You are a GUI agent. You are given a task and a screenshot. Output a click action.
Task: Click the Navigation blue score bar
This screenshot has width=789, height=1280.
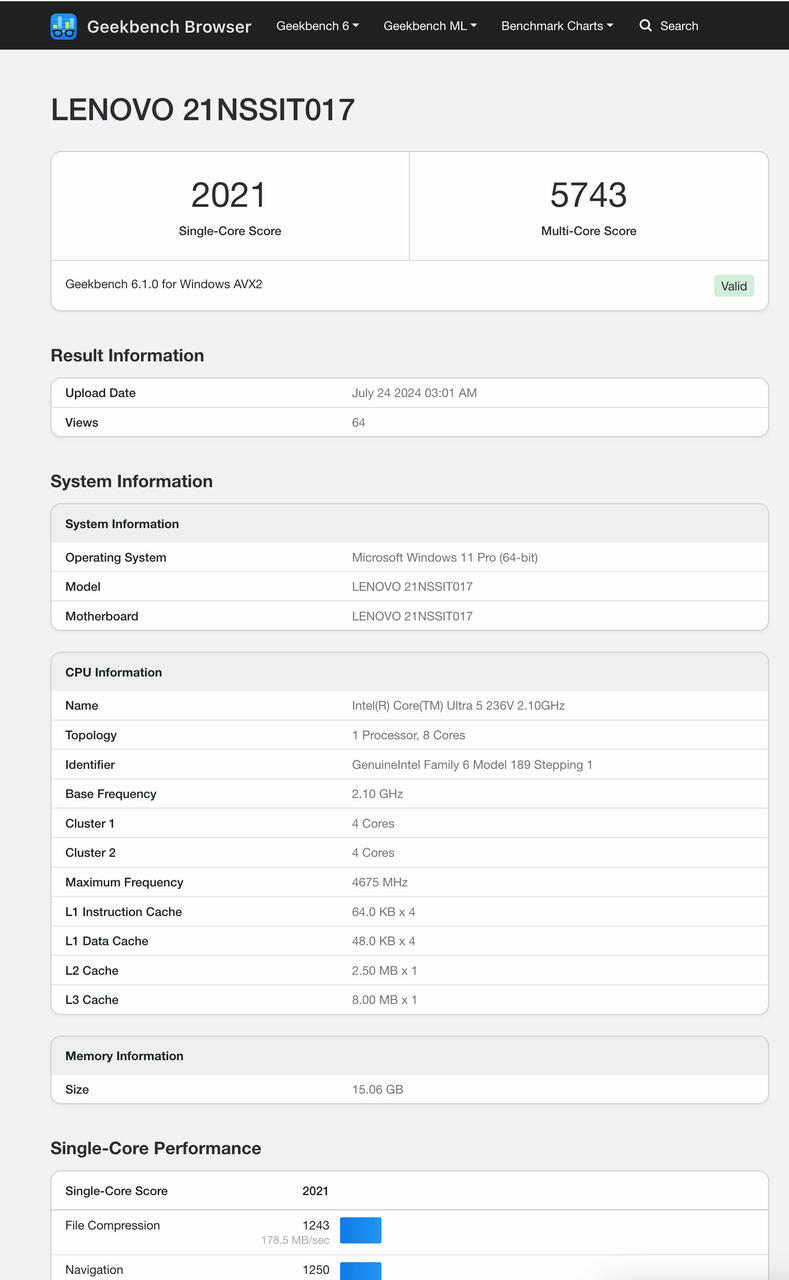pos(361,1271)
